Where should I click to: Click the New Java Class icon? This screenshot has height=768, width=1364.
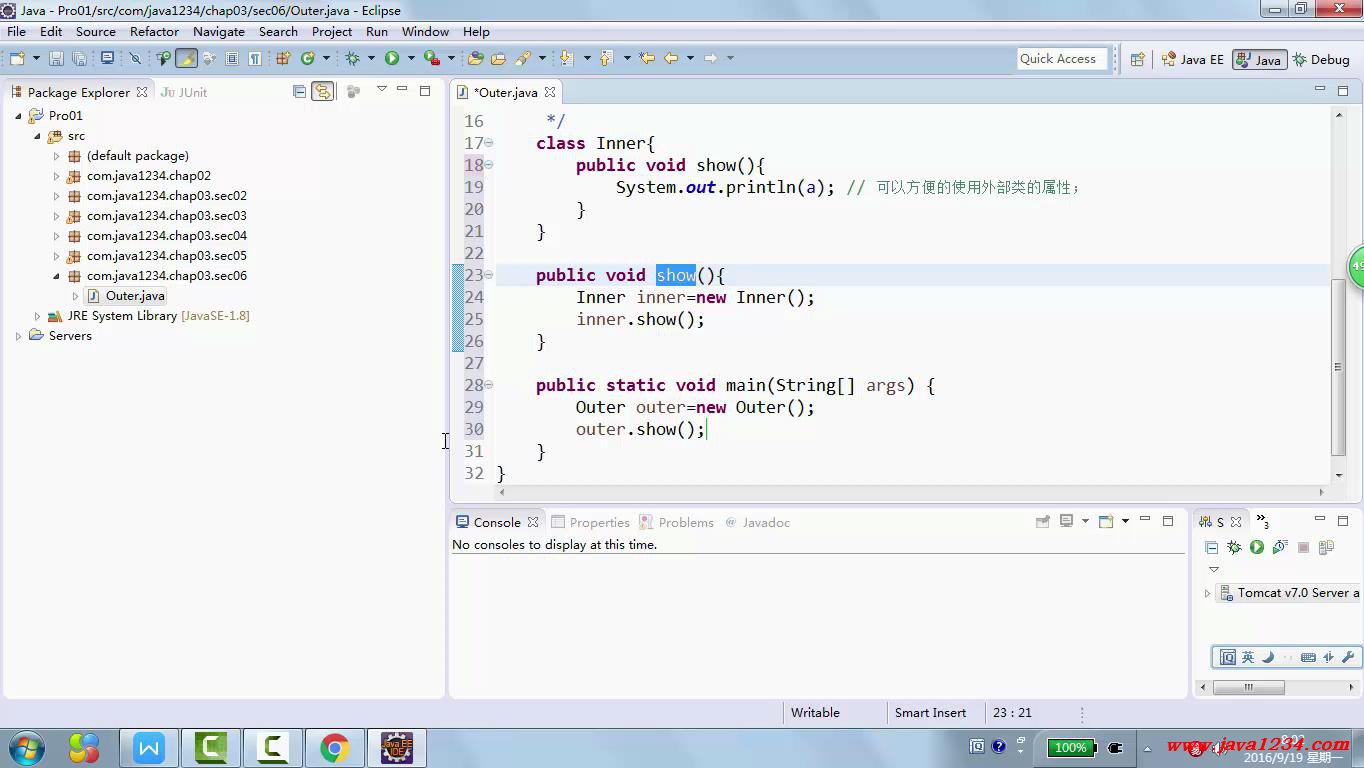click(308, 58)
